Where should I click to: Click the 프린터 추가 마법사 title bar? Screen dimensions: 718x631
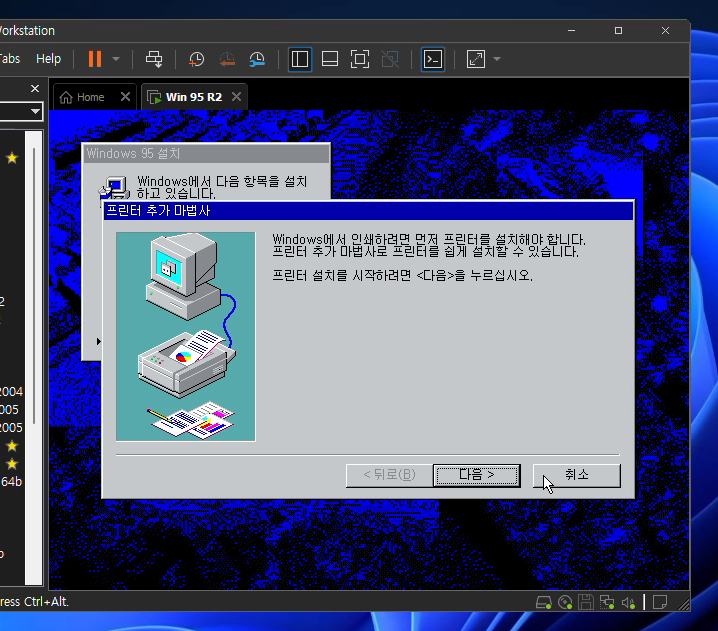369,211
